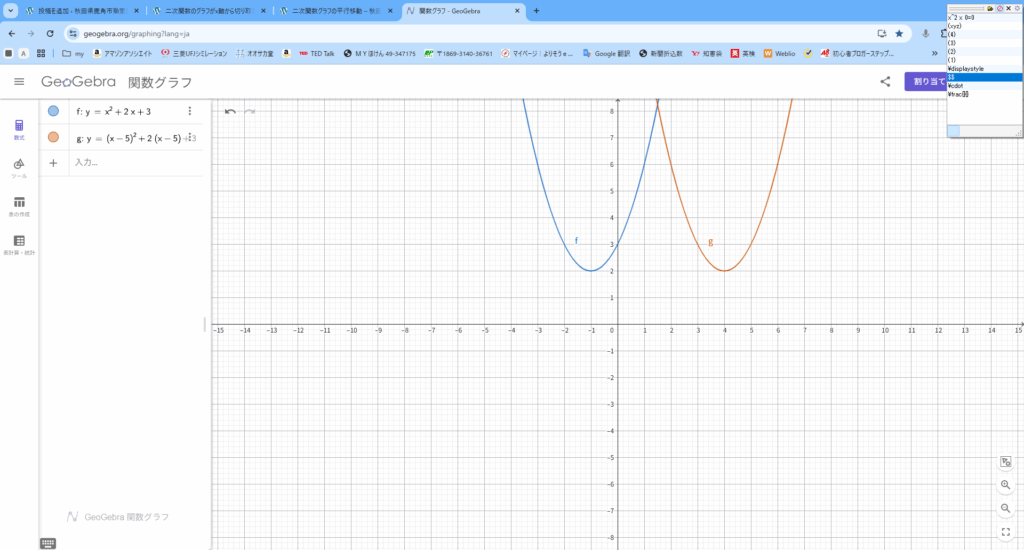The height and width of the screenshot is (550, 1024).
Task: Enter fullscreen mode for the graph
Action: 1005,532
